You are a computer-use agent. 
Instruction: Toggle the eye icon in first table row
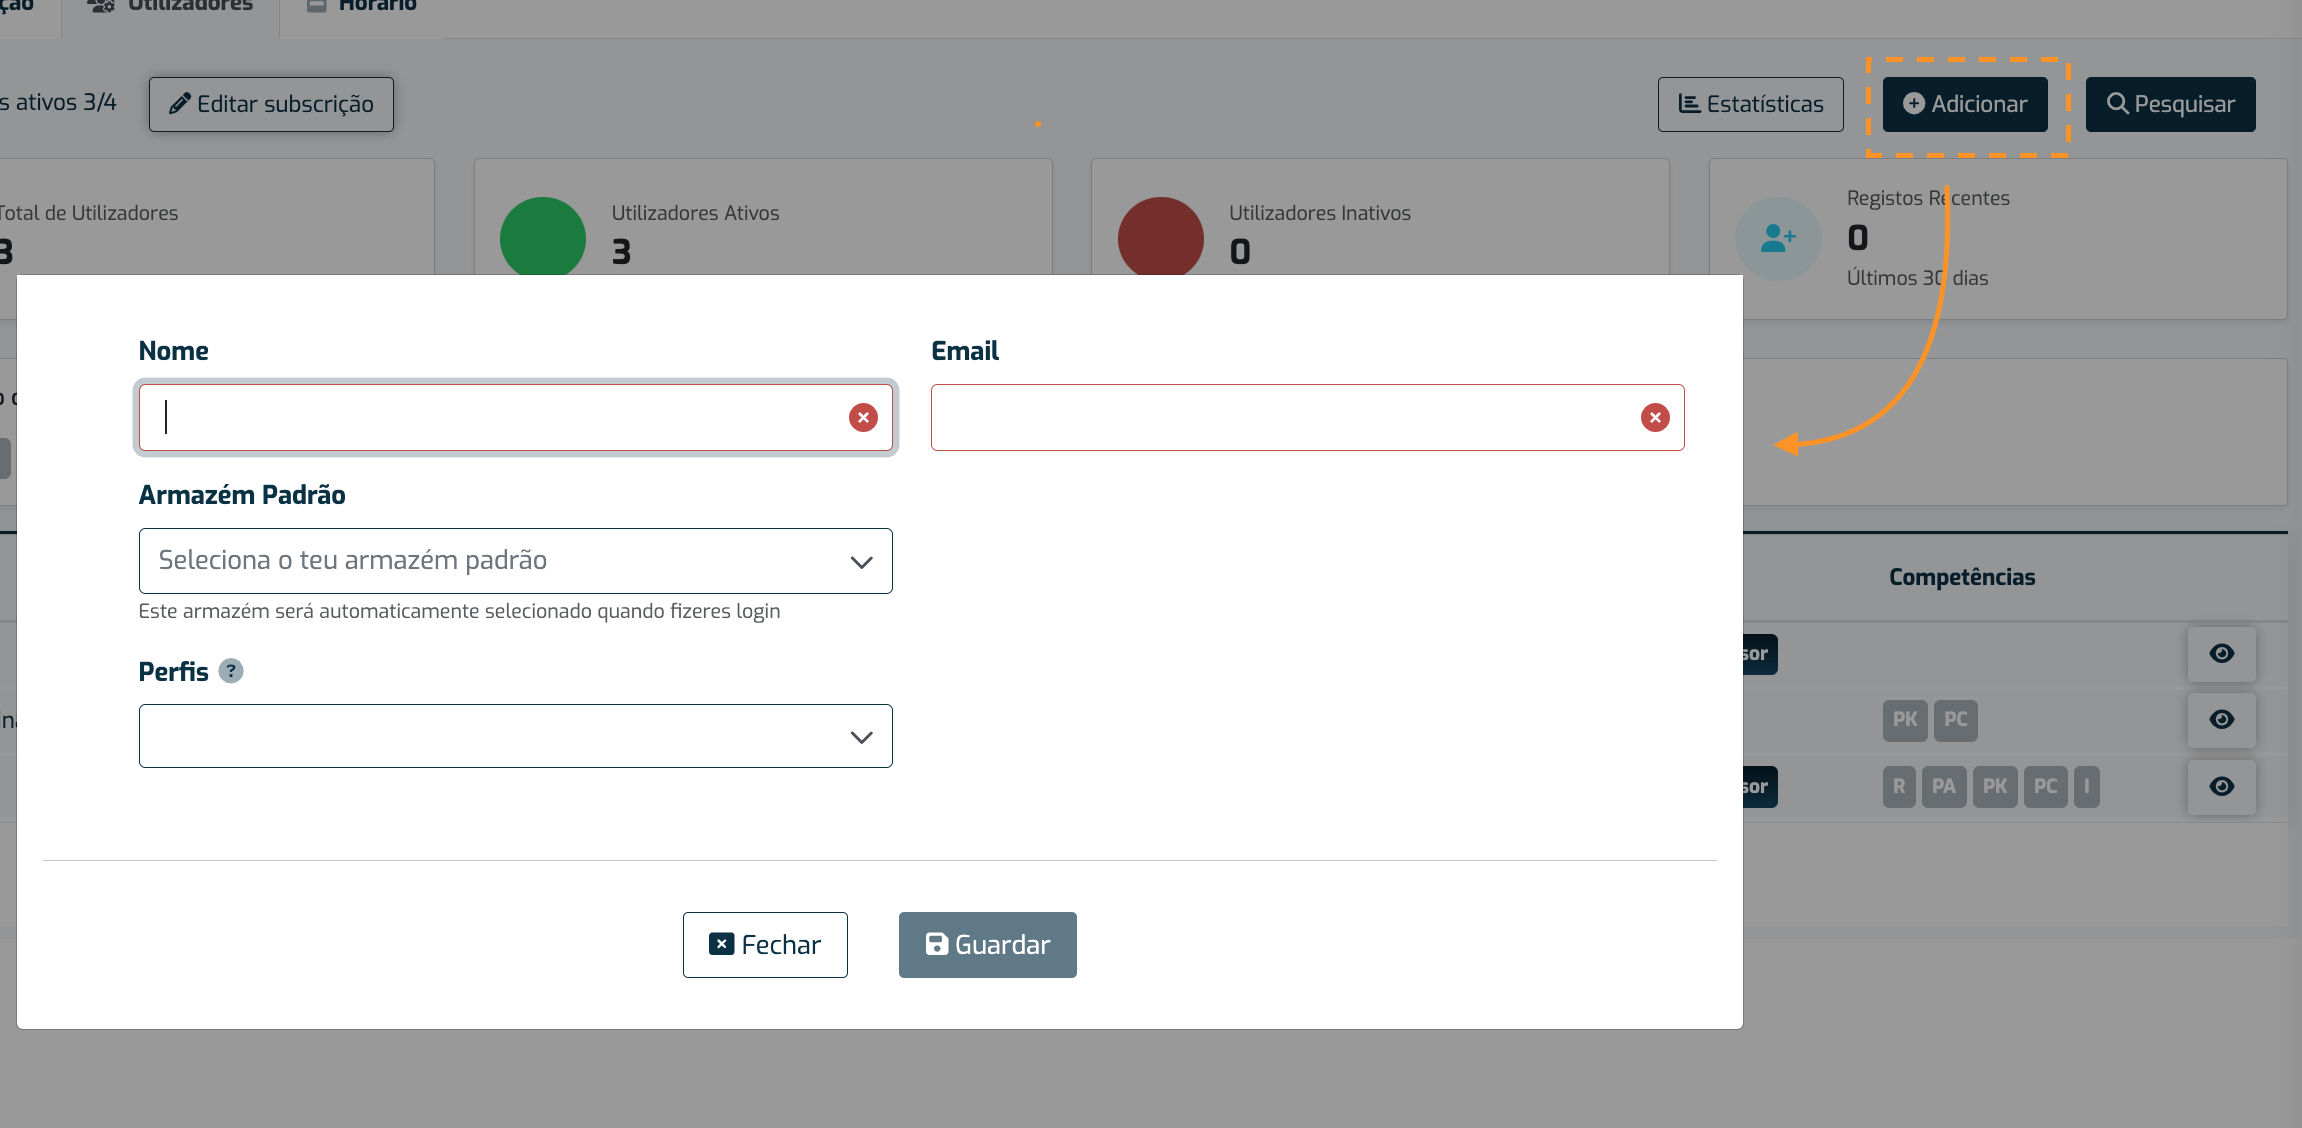click(2221, 654)
